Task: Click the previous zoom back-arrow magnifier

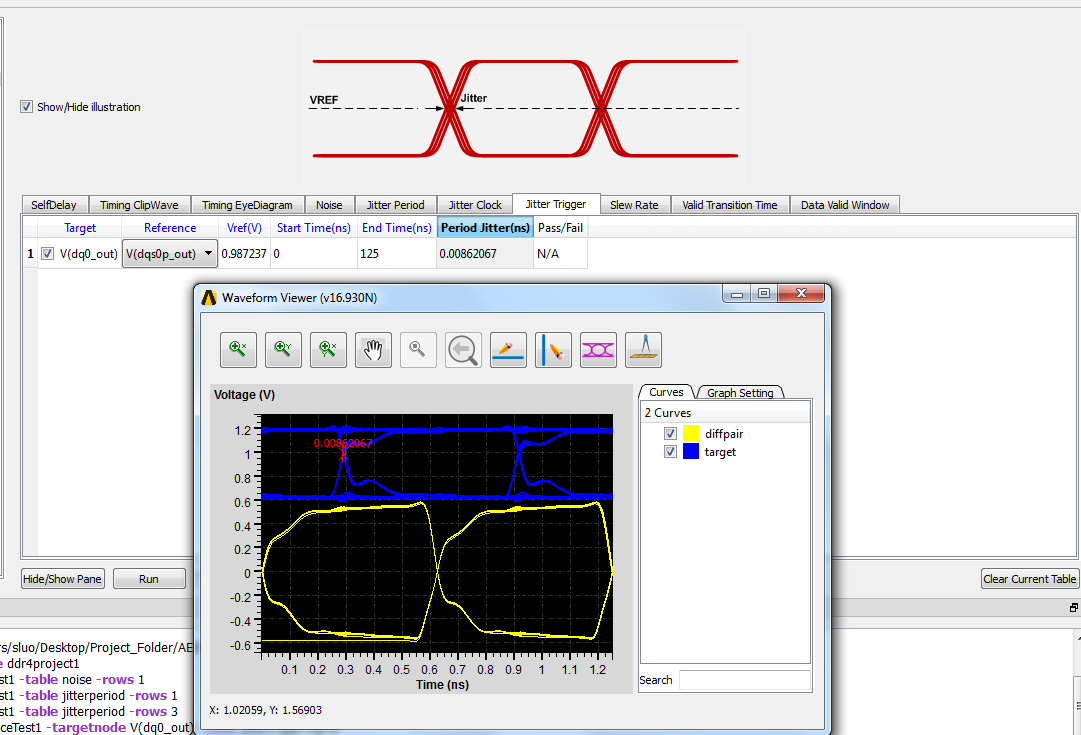Action: pos(463,349)
